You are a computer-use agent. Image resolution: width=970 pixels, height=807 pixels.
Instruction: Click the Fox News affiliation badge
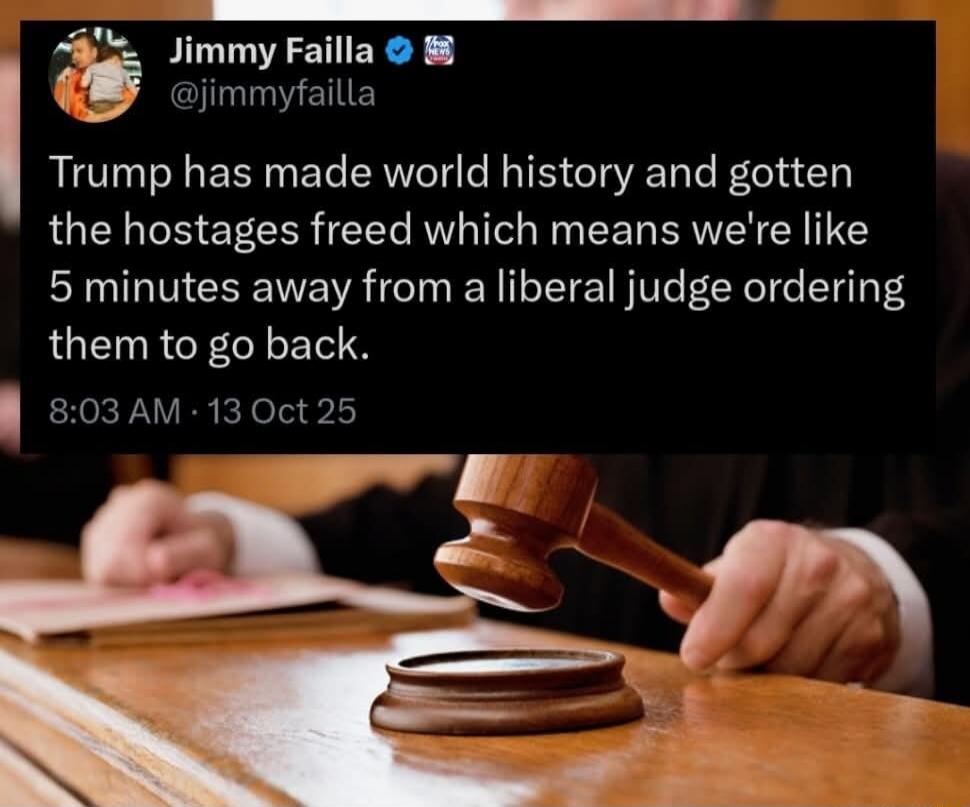click(x=439, y=51)
